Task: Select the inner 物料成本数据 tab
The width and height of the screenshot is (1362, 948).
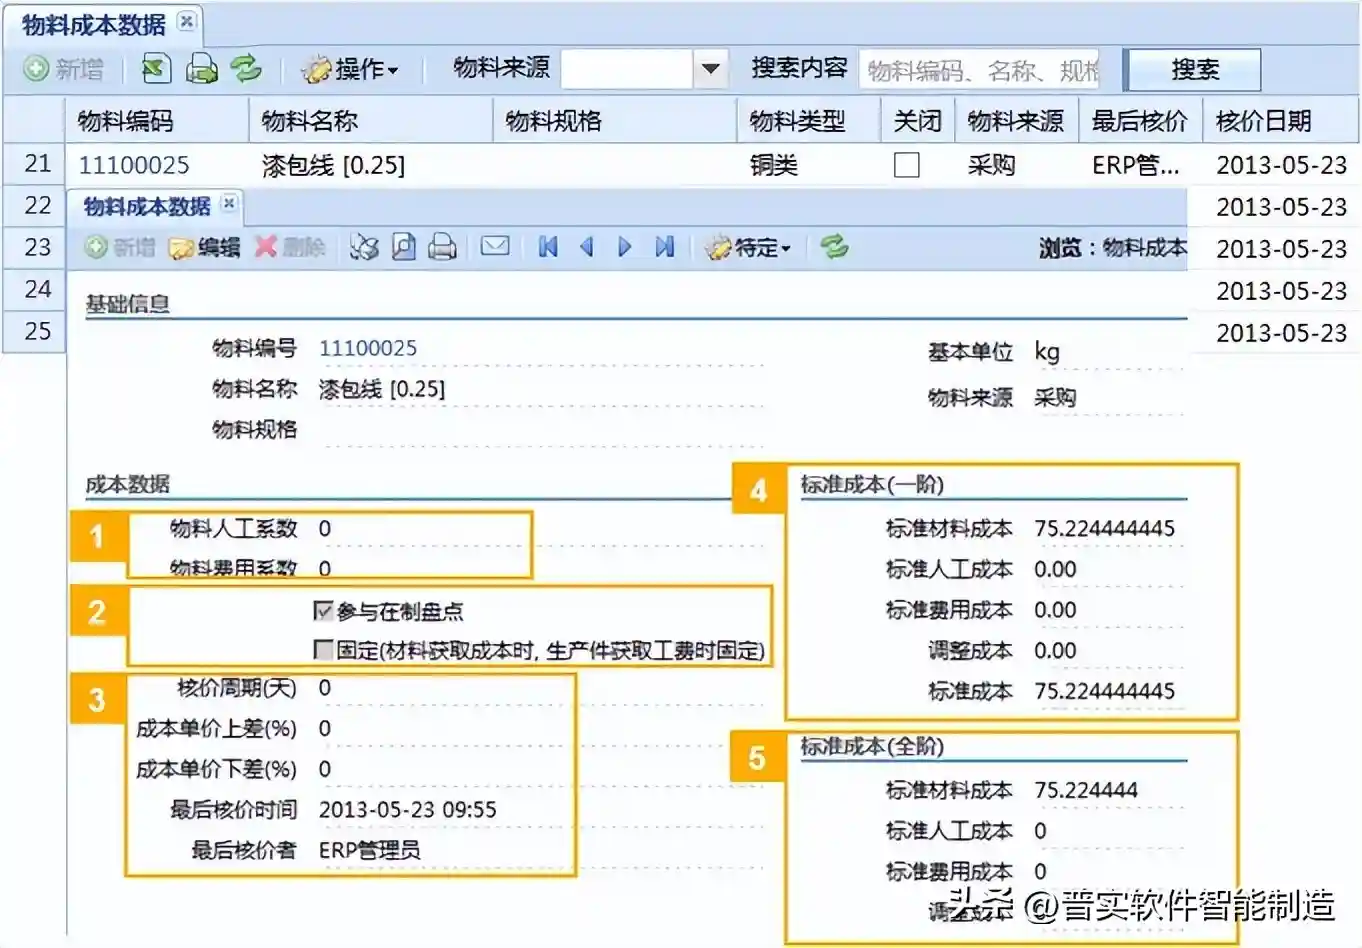Action: 146,206
